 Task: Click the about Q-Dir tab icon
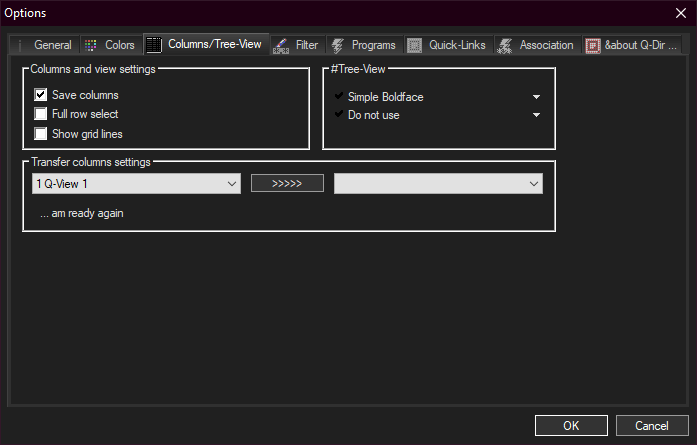(x=593, y=45)
